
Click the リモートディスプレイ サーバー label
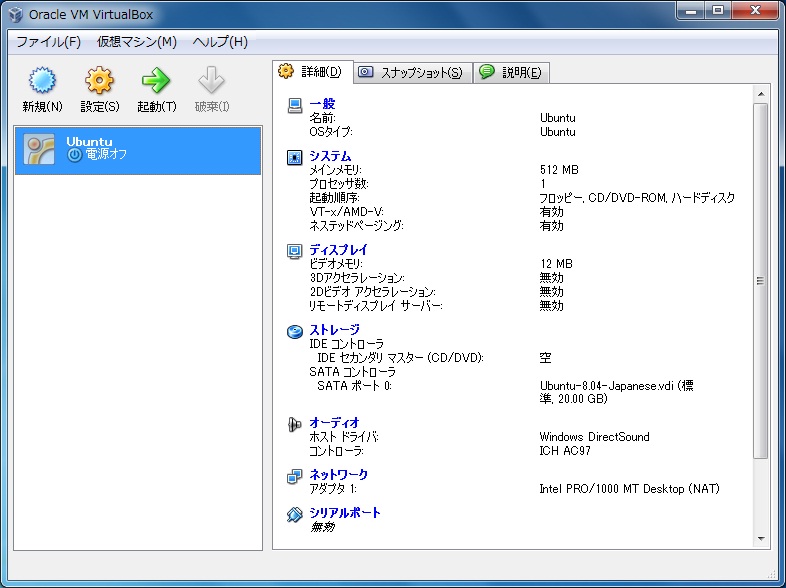(x=375, y=306)
